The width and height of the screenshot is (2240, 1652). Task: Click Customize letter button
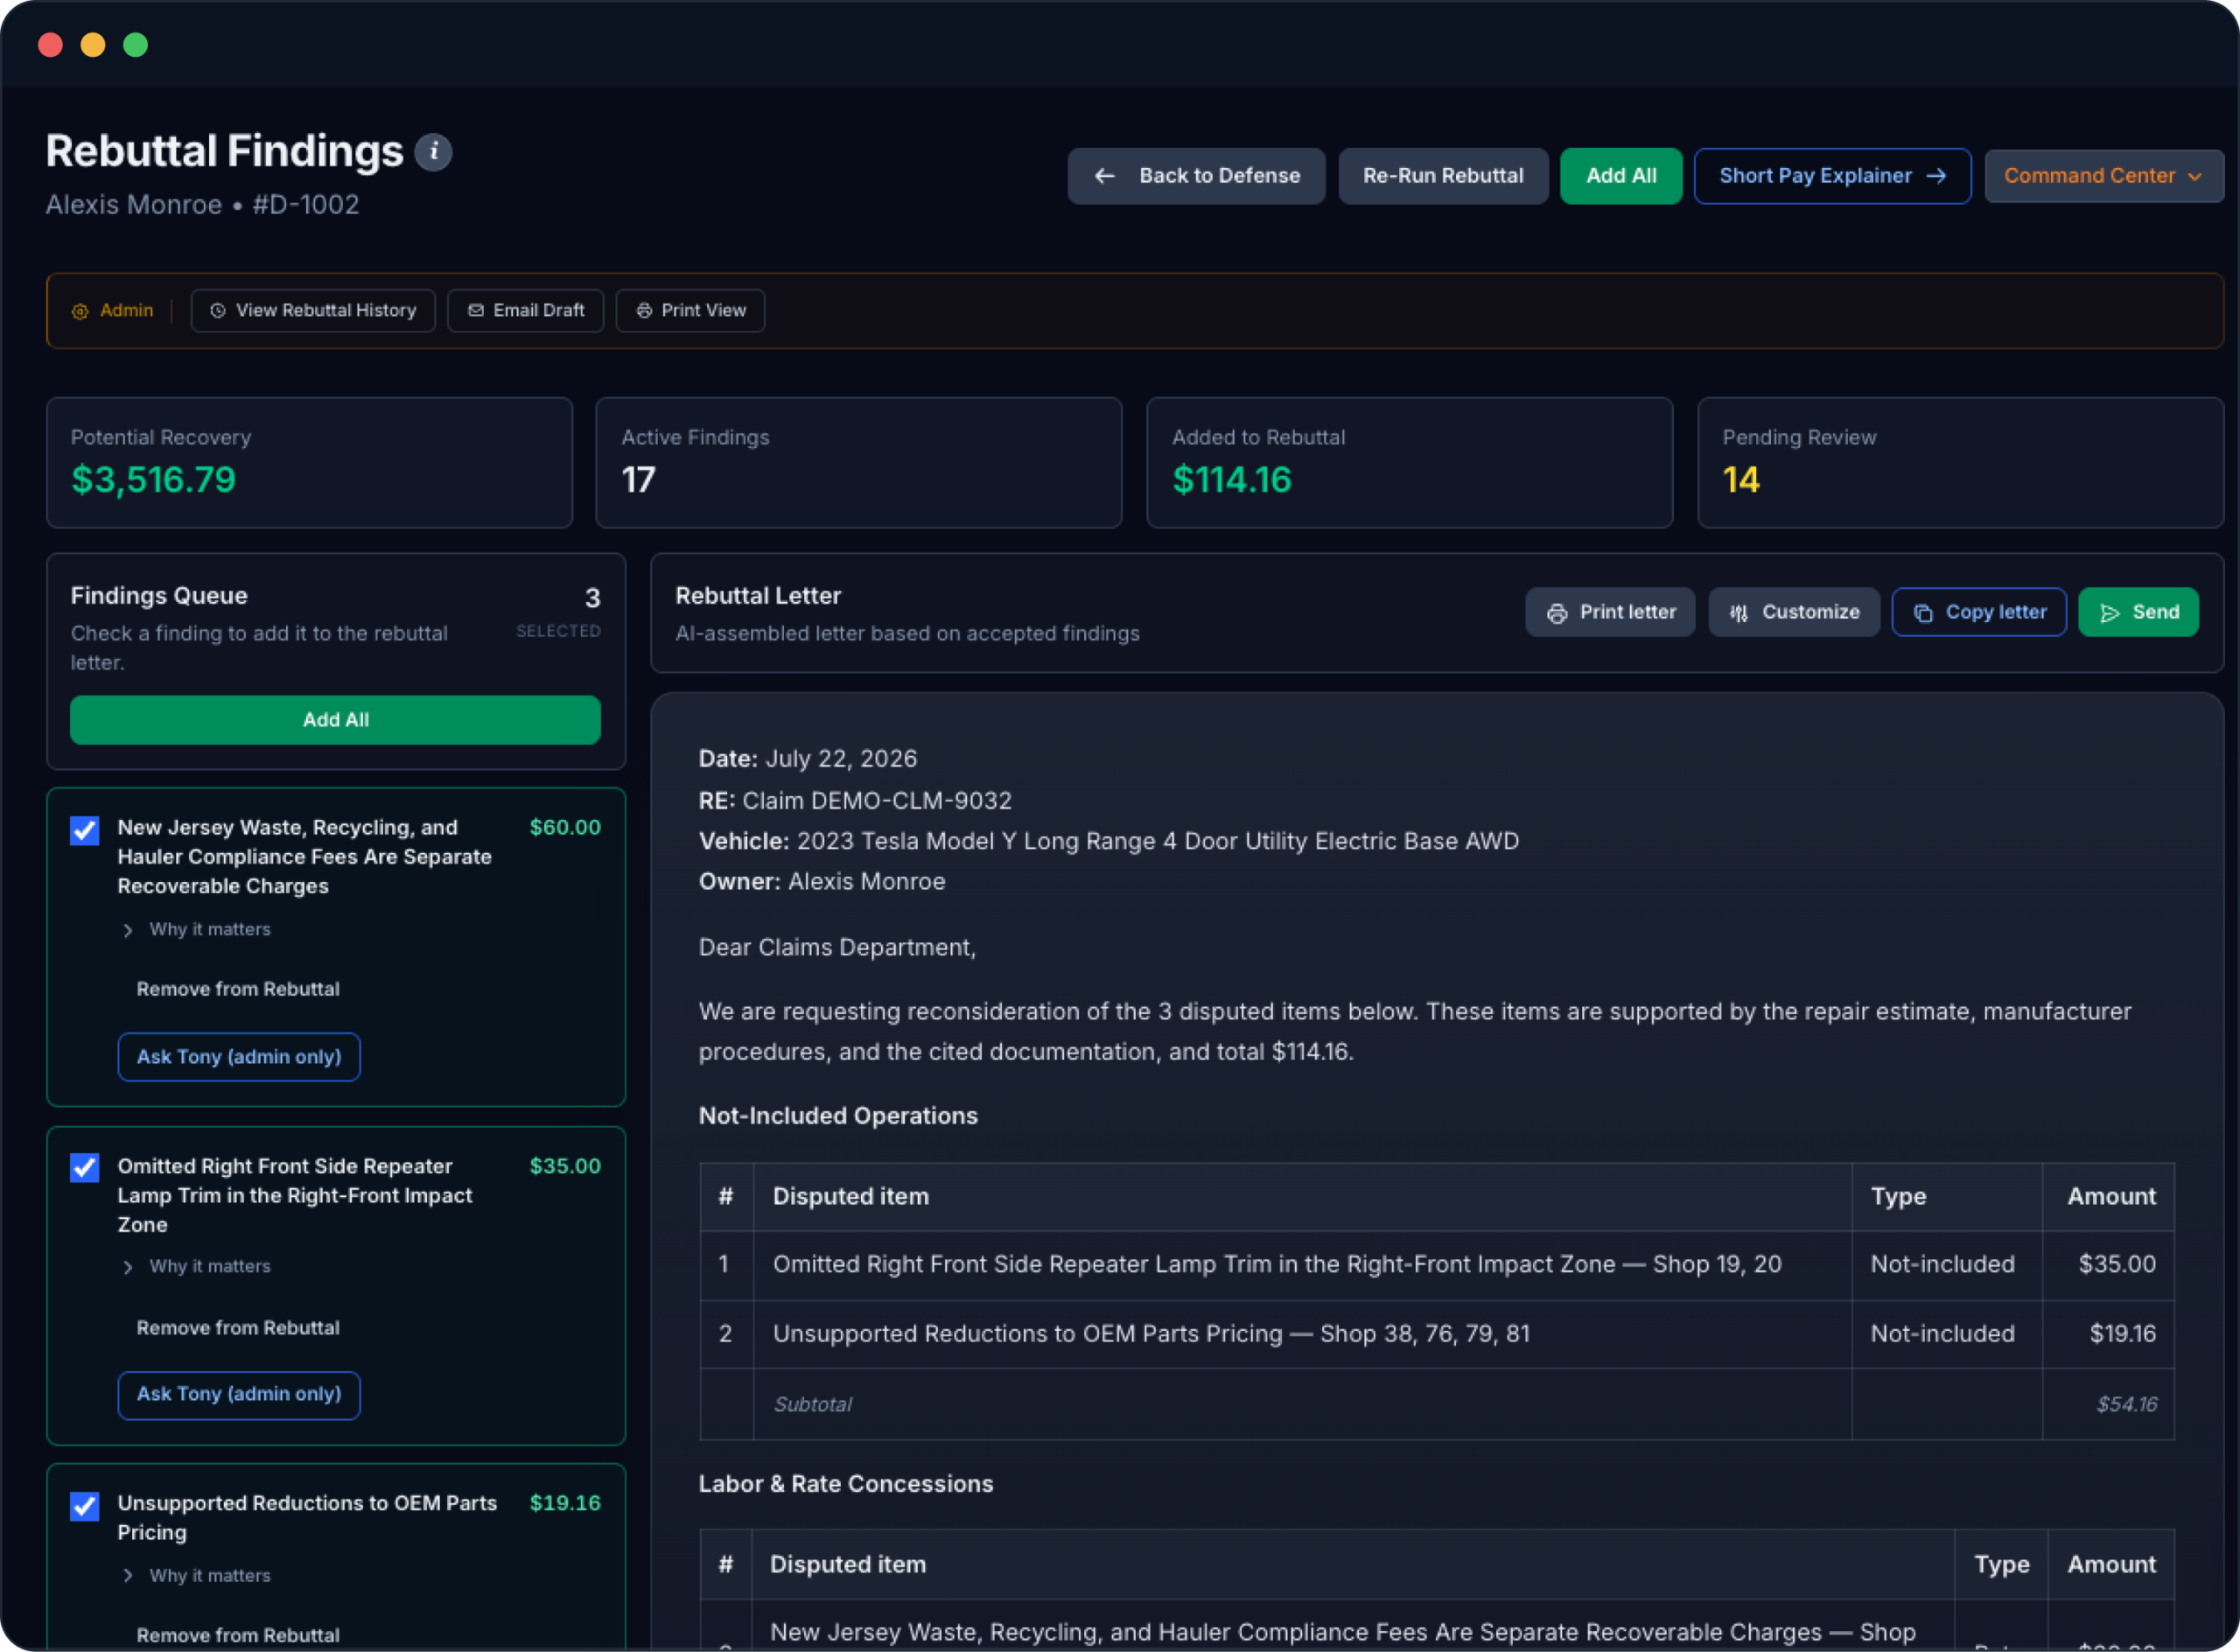click(1794, 612)
